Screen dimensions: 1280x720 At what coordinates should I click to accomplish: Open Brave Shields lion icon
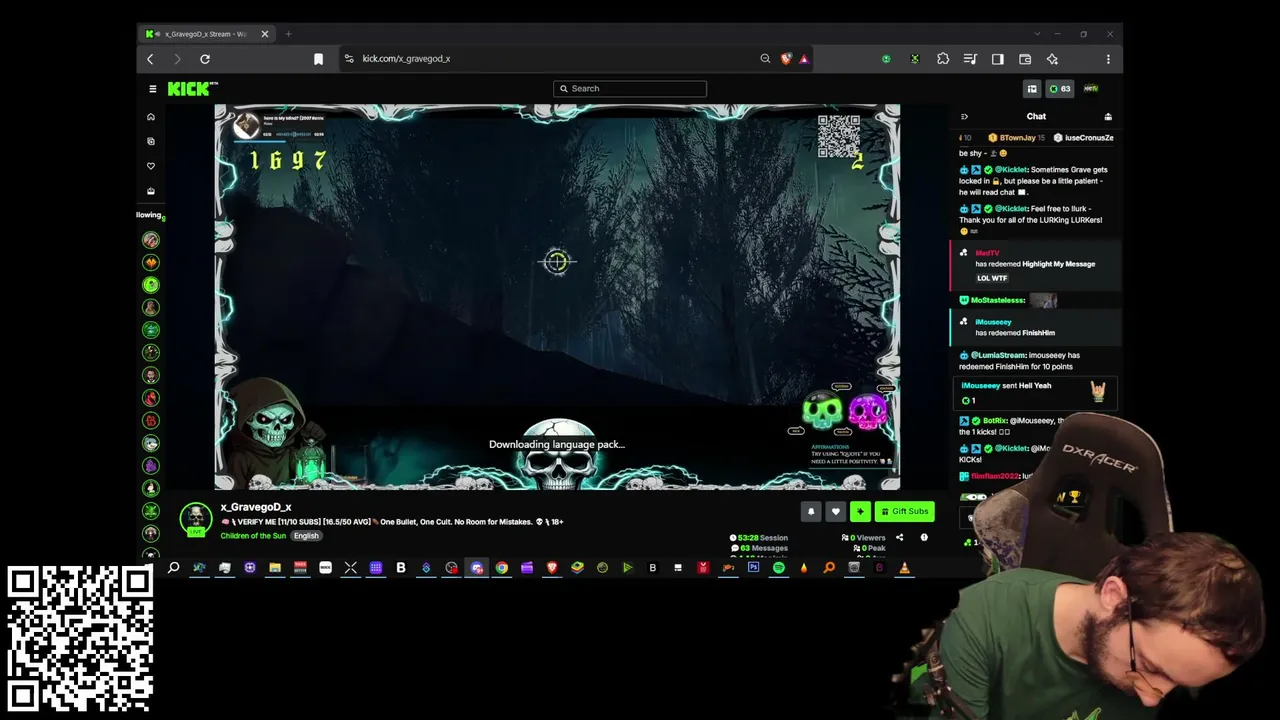click(786, 59)
